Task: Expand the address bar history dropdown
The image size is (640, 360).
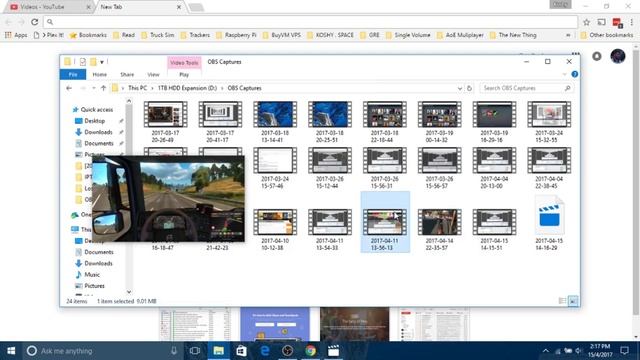Action: click(x=460, y=88)
